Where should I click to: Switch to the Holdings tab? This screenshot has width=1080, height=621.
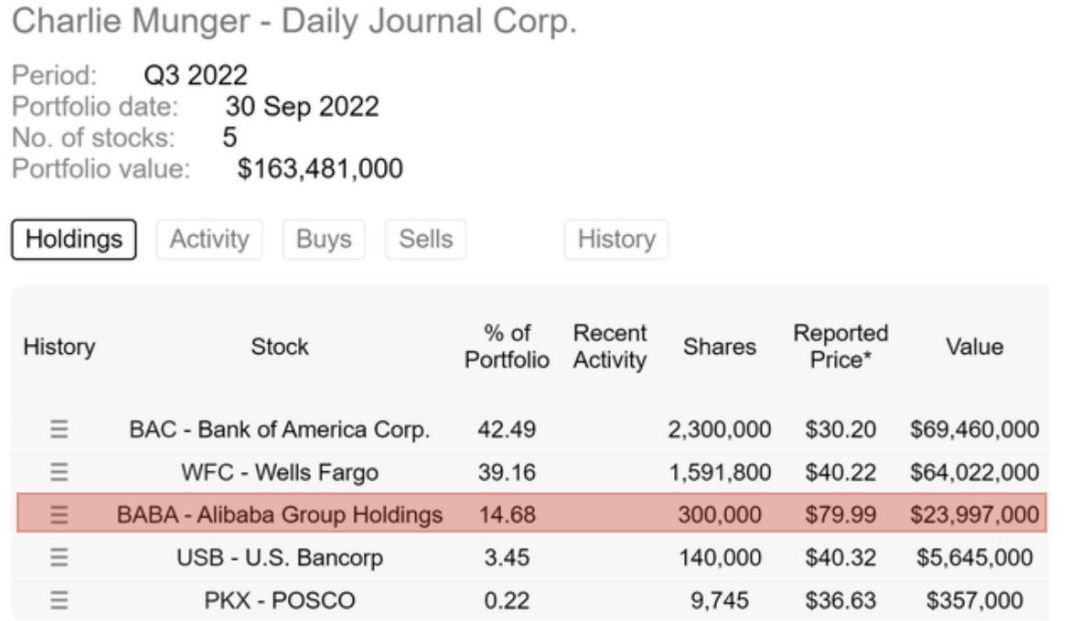[x=74, y=240]
